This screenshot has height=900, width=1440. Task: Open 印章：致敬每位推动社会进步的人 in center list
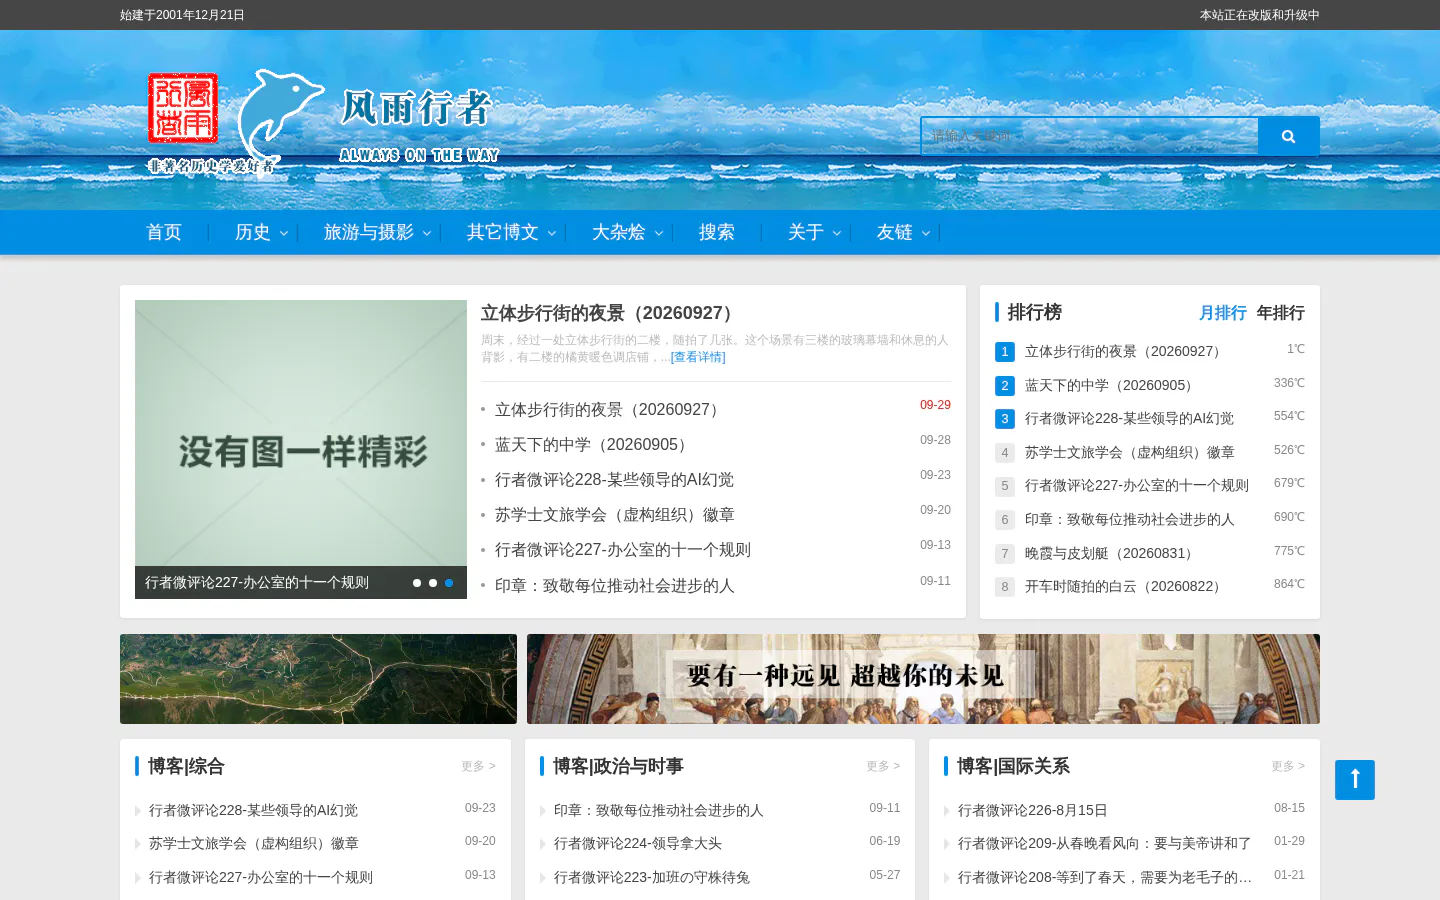[x=615, y=586]
